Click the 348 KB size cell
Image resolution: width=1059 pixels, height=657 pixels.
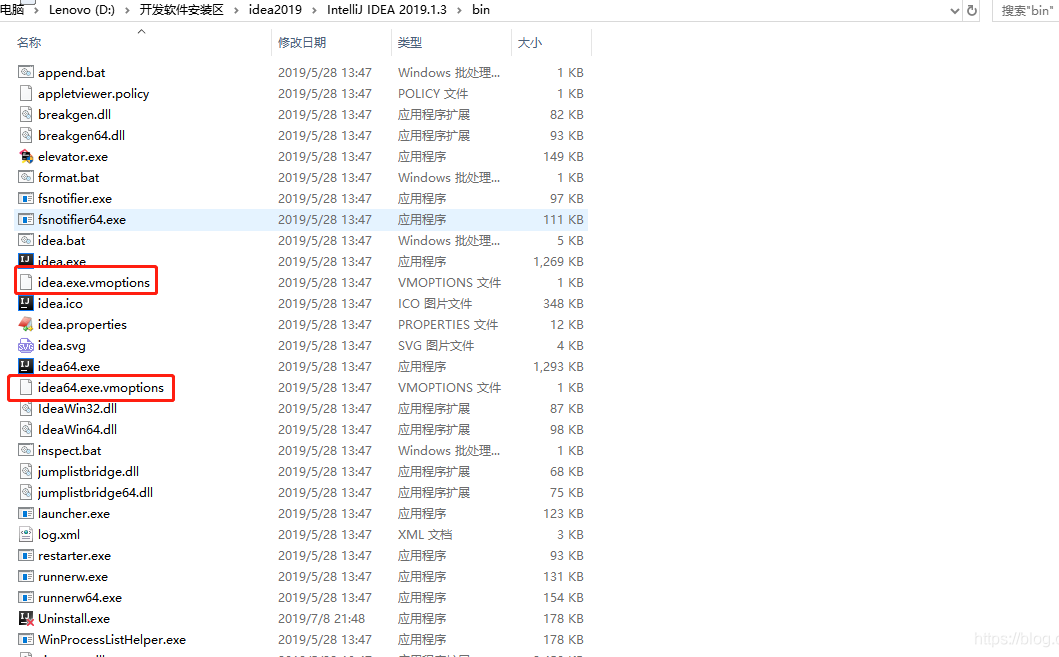click(x=563, y=303)
